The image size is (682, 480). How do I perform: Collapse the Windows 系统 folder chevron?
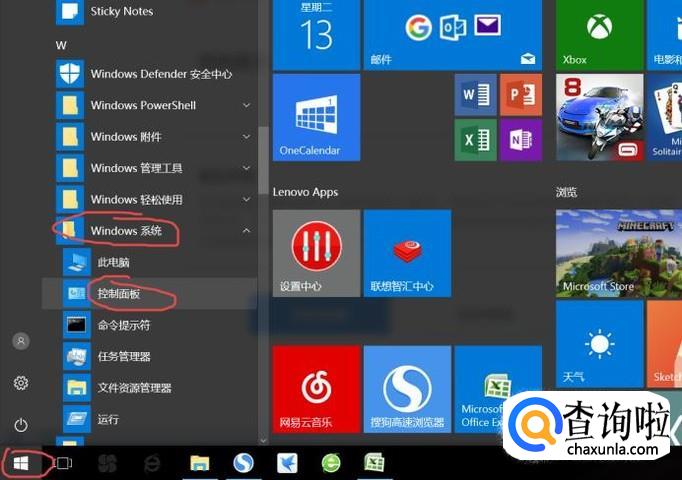tap(246, 230)
